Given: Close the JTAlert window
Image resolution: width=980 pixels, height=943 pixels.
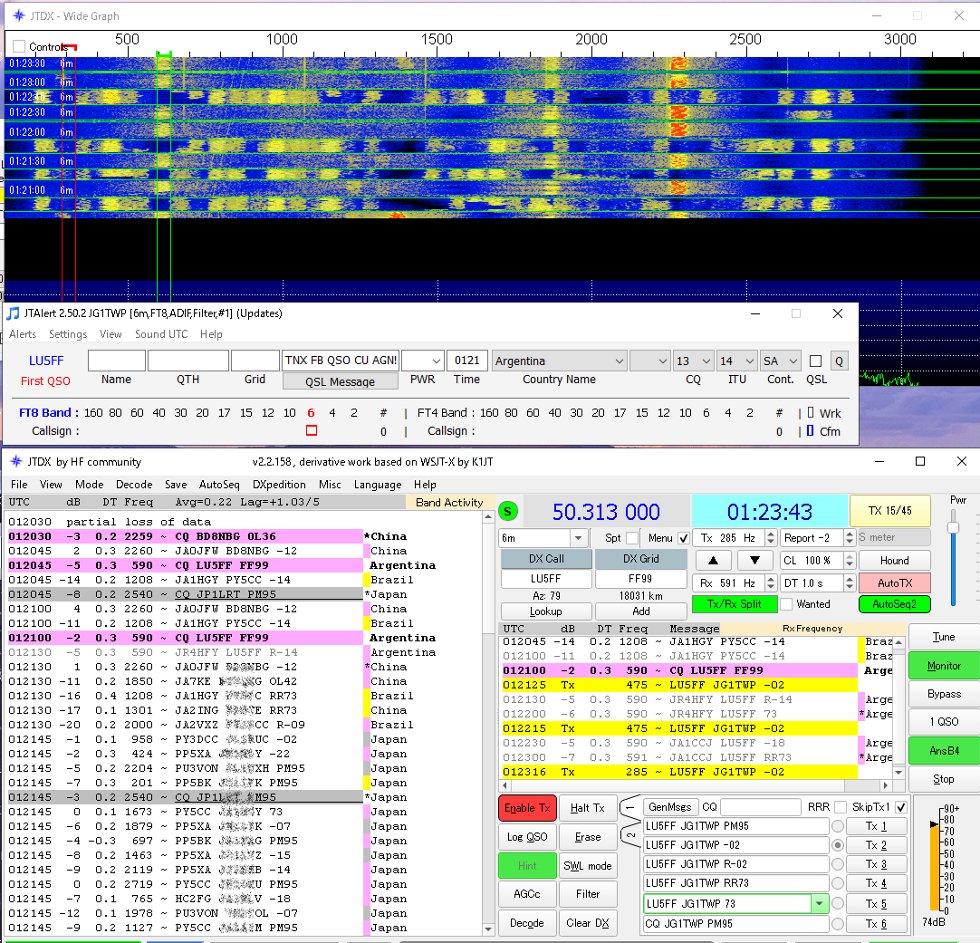Looking at the screenshot, I should click(838, 313).
